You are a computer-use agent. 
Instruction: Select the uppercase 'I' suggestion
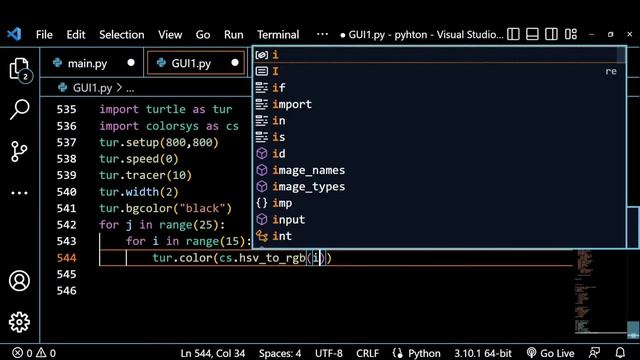click(439, 71)
